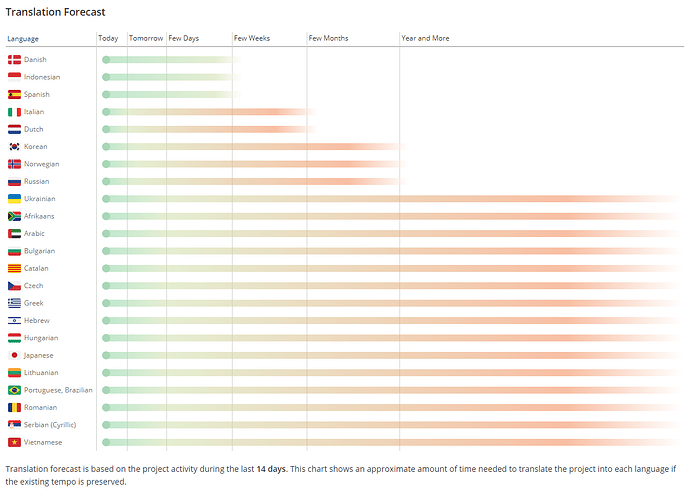This screenshot has width=690, height=491.
Task: Click the Tomorrow column header
Action: pos(146,38)
